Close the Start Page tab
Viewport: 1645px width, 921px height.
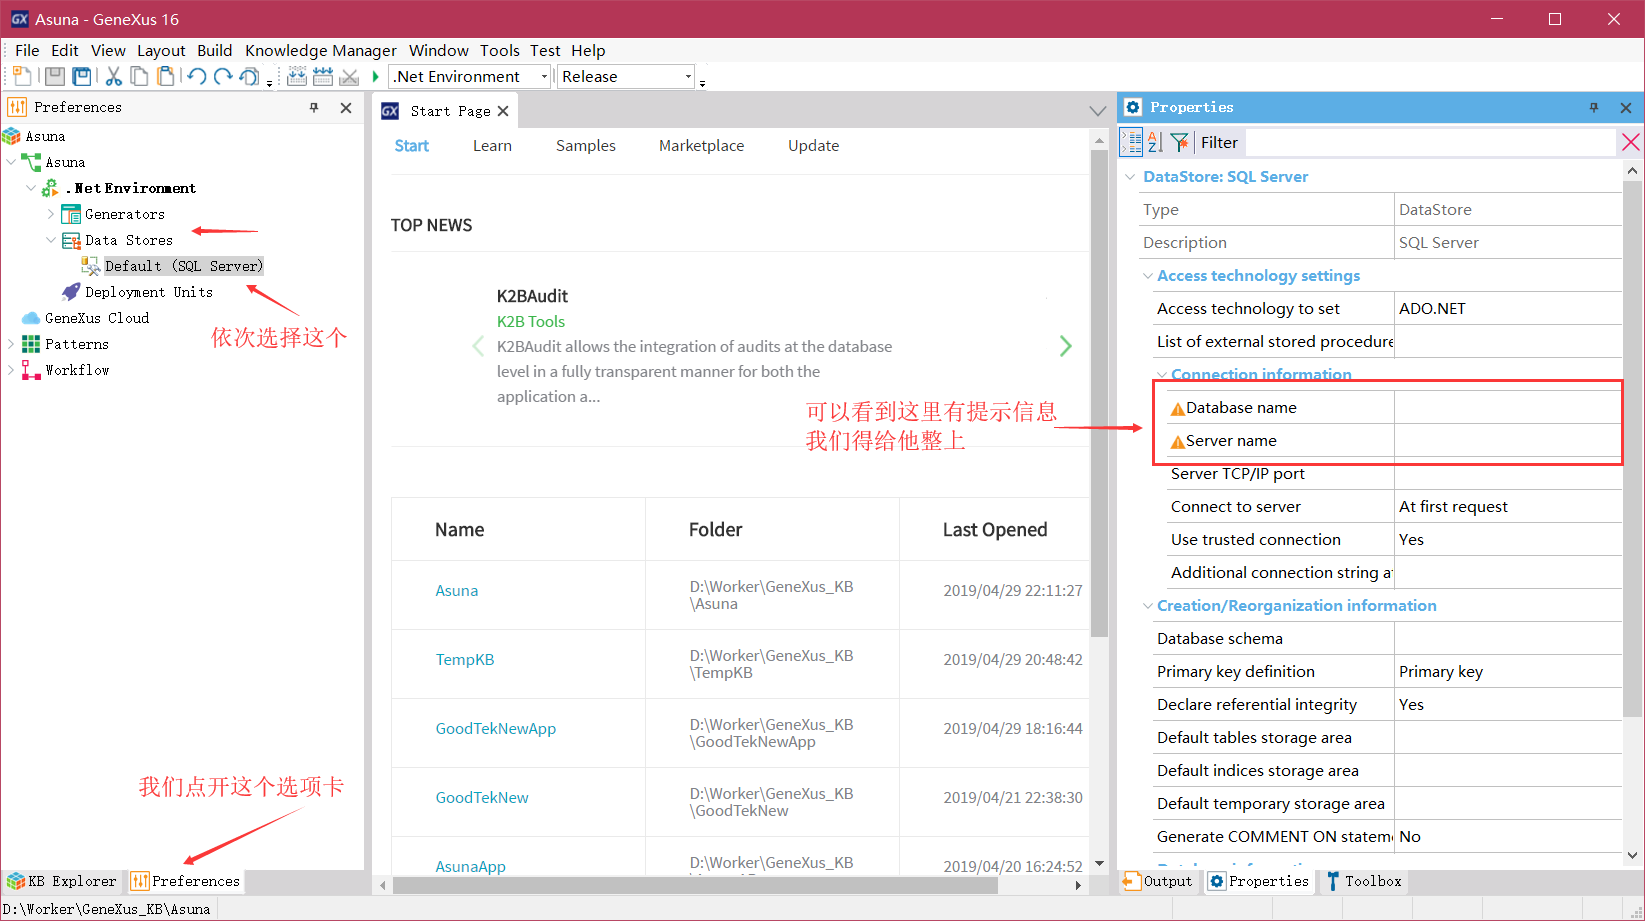click(503, 111)
